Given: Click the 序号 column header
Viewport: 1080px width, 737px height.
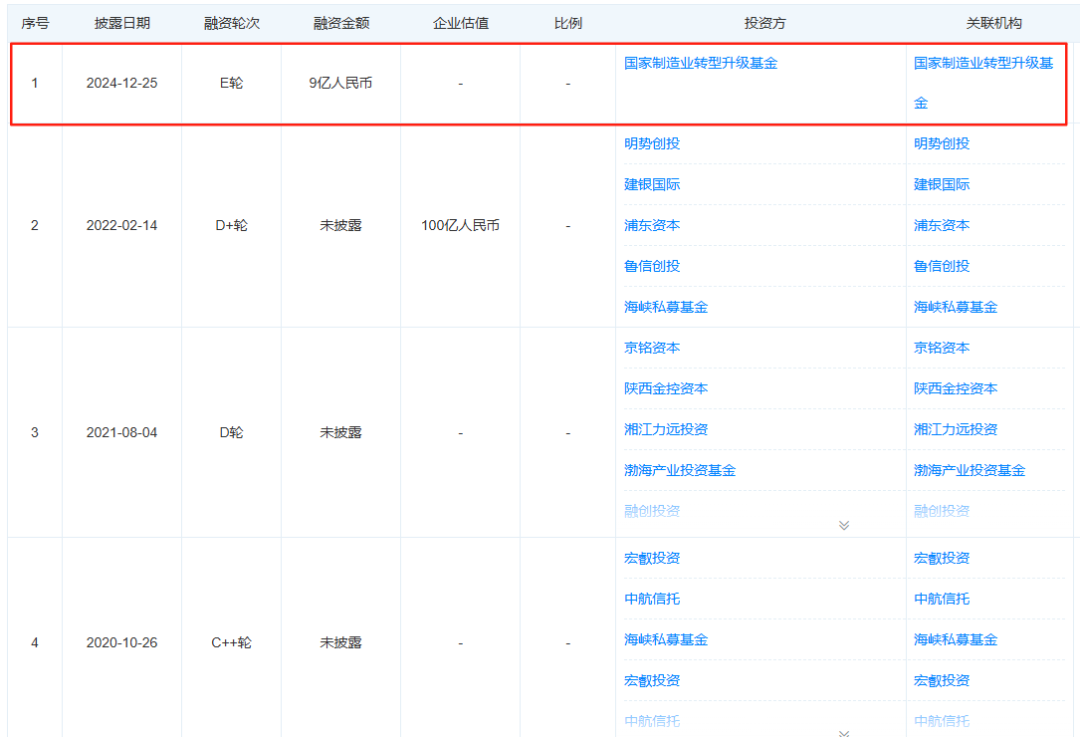Looking at the screenshot, I should 35,23.
